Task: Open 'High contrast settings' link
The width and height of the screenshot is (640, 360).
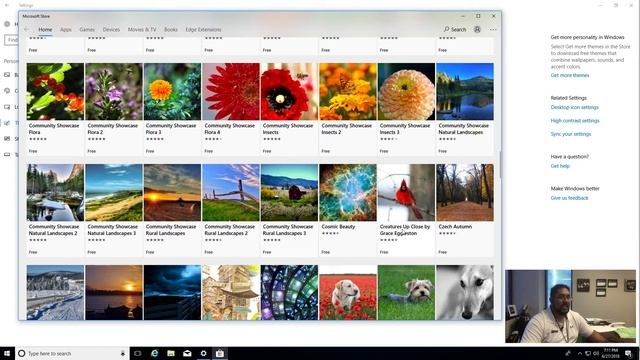Action: 575,121
